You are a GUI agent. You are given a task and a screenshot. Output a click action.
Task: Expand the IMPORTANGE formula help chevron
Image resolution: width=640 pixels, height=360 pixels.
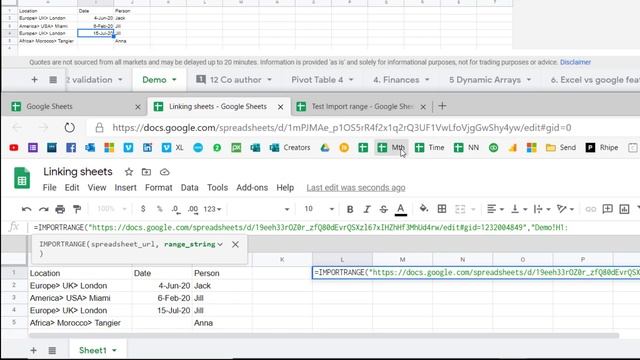tap(220, 244)
